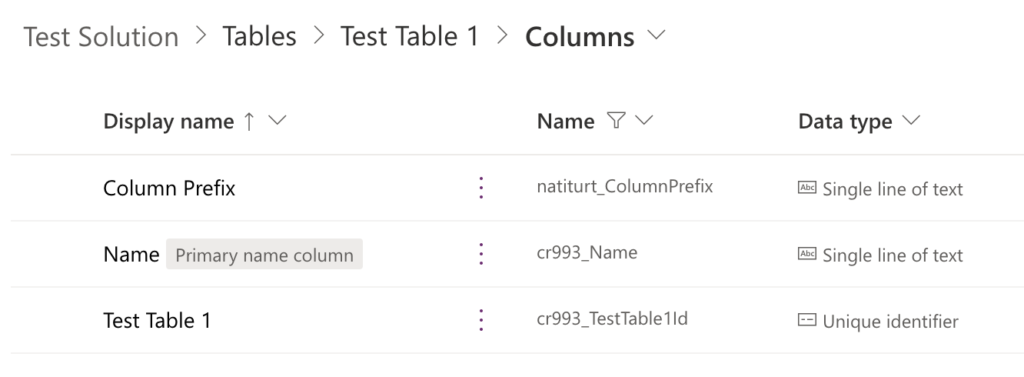1024x377 pixels.
Task: Open the Display name column header dropdown
Action: (x=278, y=121)
